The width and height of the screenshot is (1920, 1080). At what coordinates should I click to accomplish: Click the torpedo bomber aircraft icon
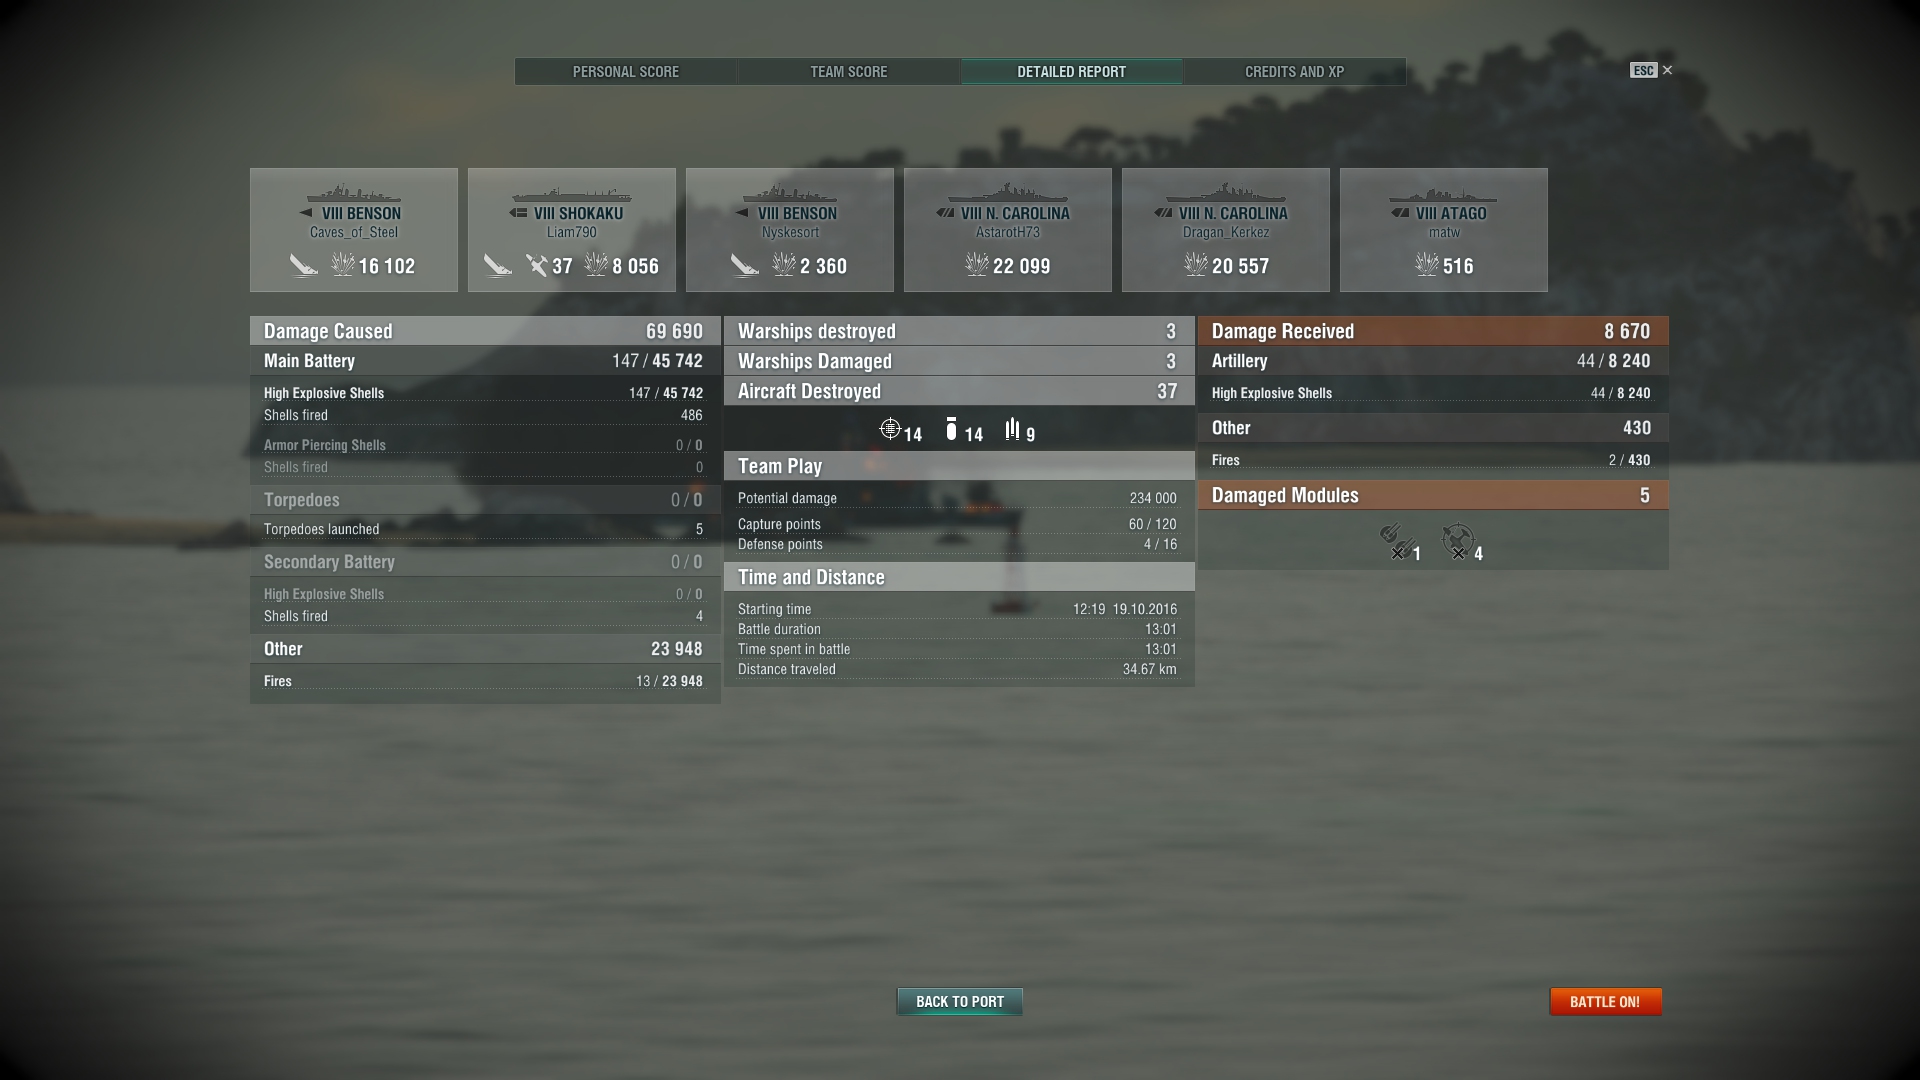1012,430
